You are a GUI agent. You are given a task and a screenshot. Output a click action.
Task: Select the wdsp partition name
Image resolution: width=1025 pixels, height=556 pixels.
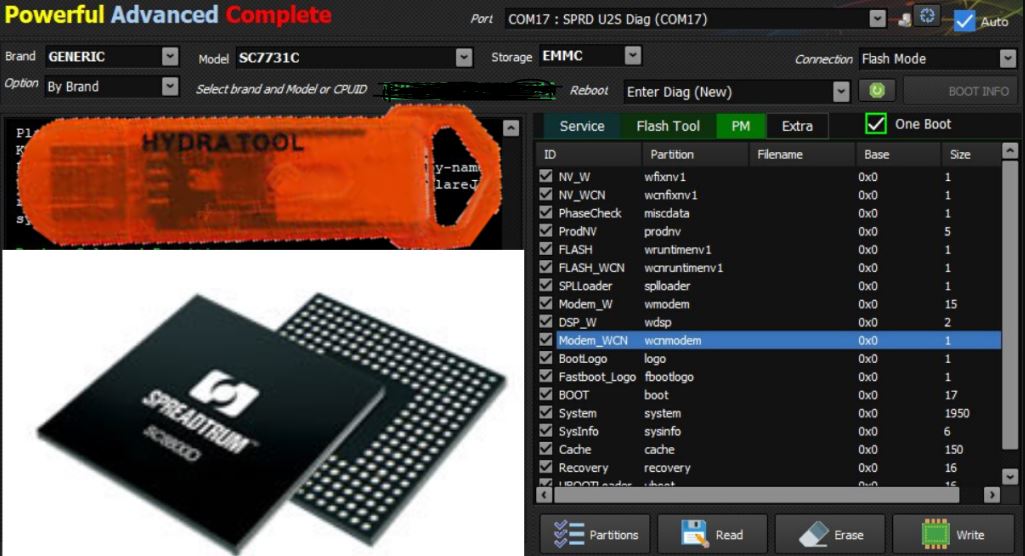click(658, 322)
